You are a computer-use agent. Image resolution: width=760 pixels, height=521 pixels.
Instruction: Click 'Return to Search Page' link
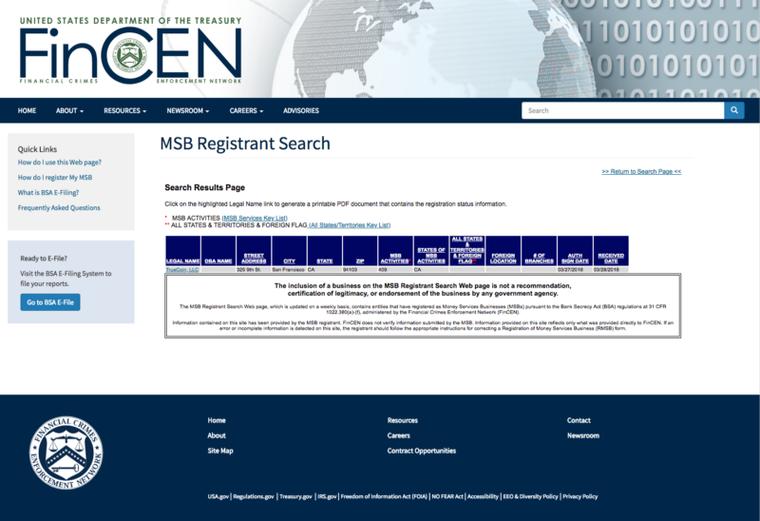(x=641, y=172)
